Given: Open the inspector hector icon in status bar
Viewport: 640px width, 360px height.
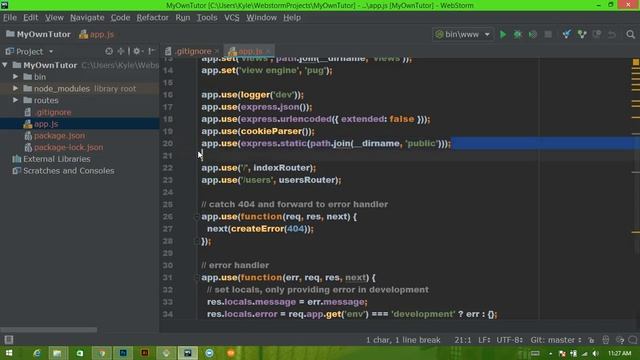Looking at the screenshot, I should pos(606,340).
